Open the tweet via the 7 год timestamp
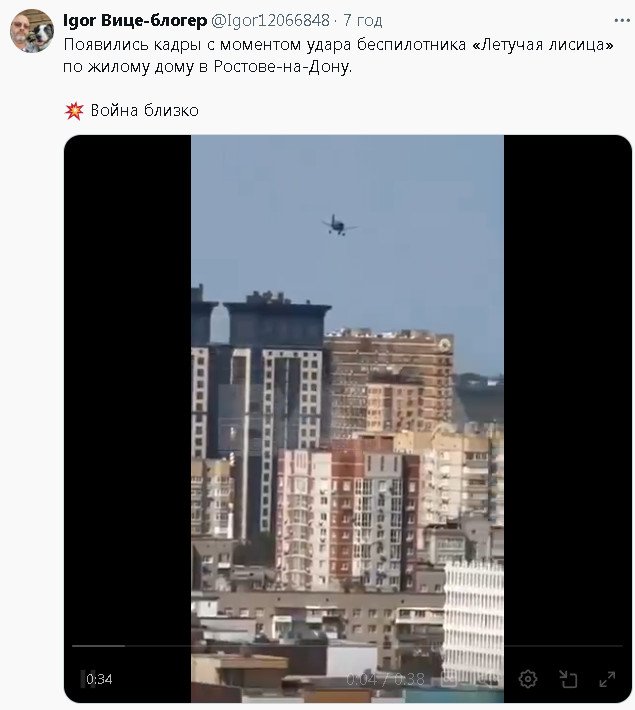The width and height of the screenshot is (635, 710). click(x=363, y=20)
